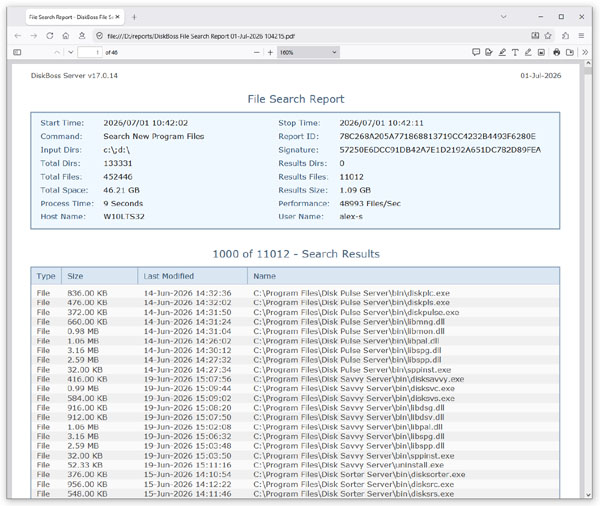Open the browser application hamburger menu

click(x=581, y=36)
